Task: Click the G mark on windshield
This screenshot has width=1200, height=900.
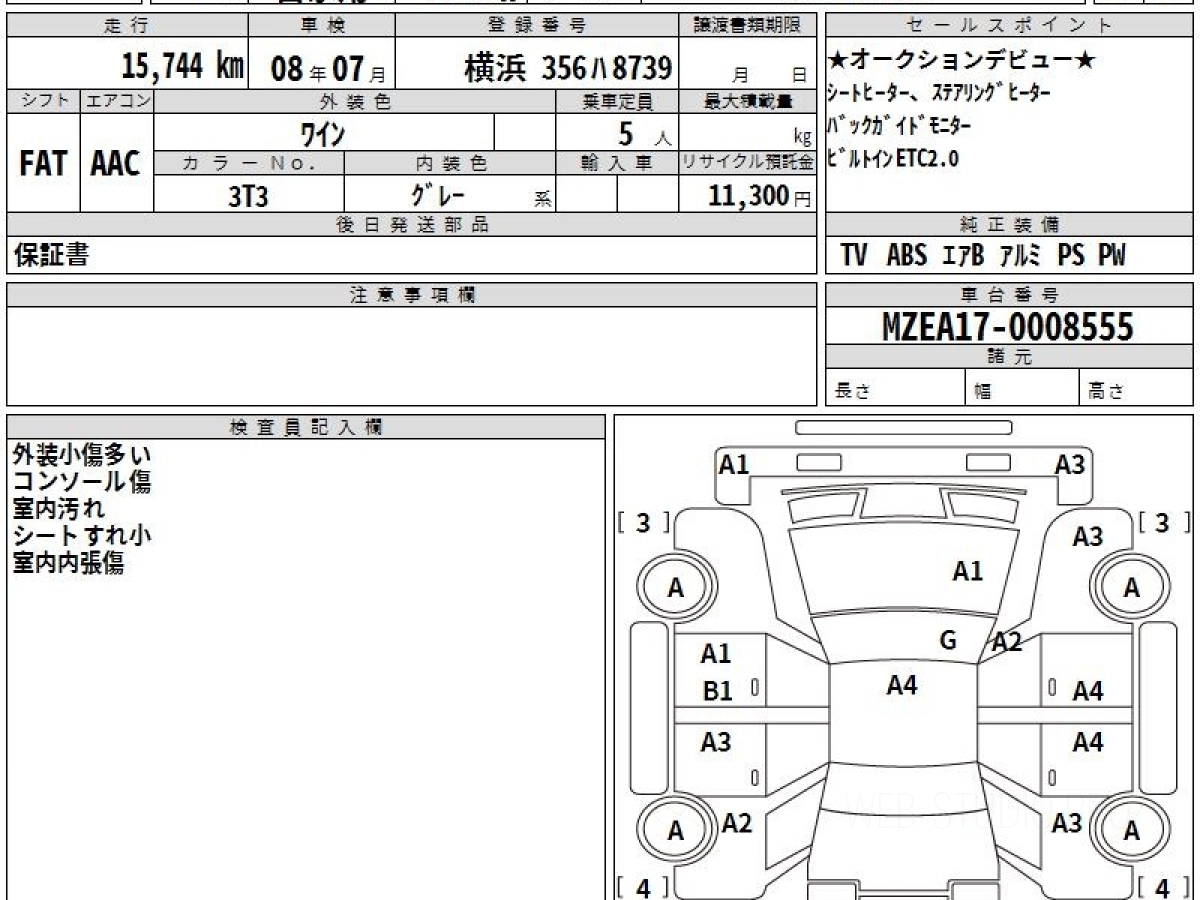Action: click(948, 640)
